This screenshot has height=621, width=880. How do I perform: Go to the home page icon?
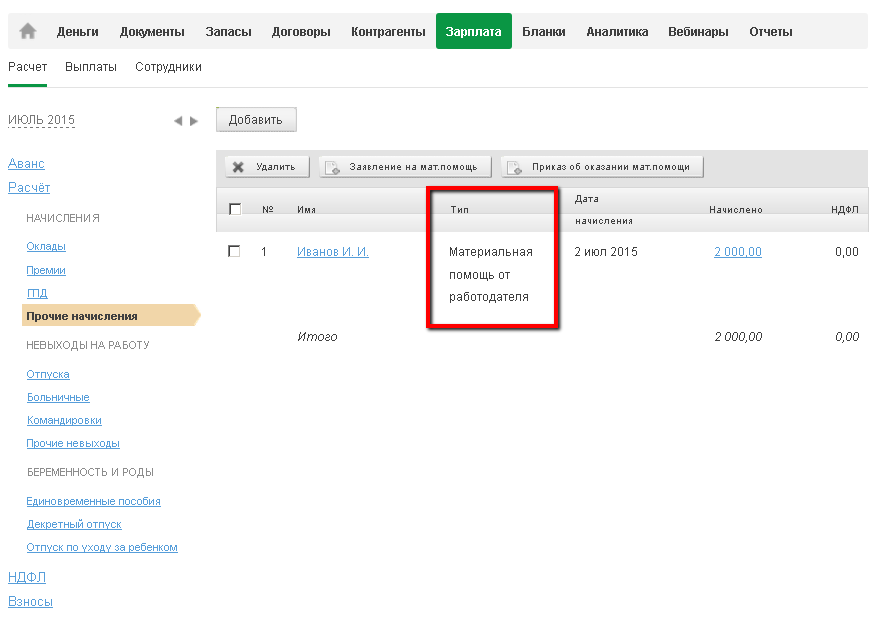[x=28, y=31]
